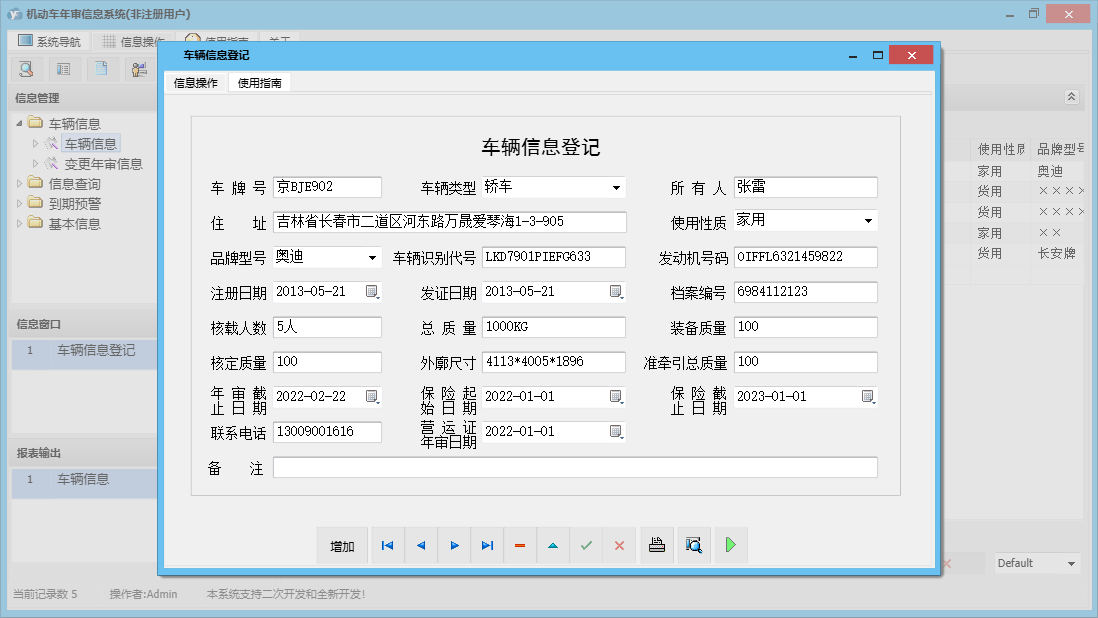The height and width of the screenshot is (618, 1098).
Task: Click the edit record triangle icon
Action: pos(553,546)
